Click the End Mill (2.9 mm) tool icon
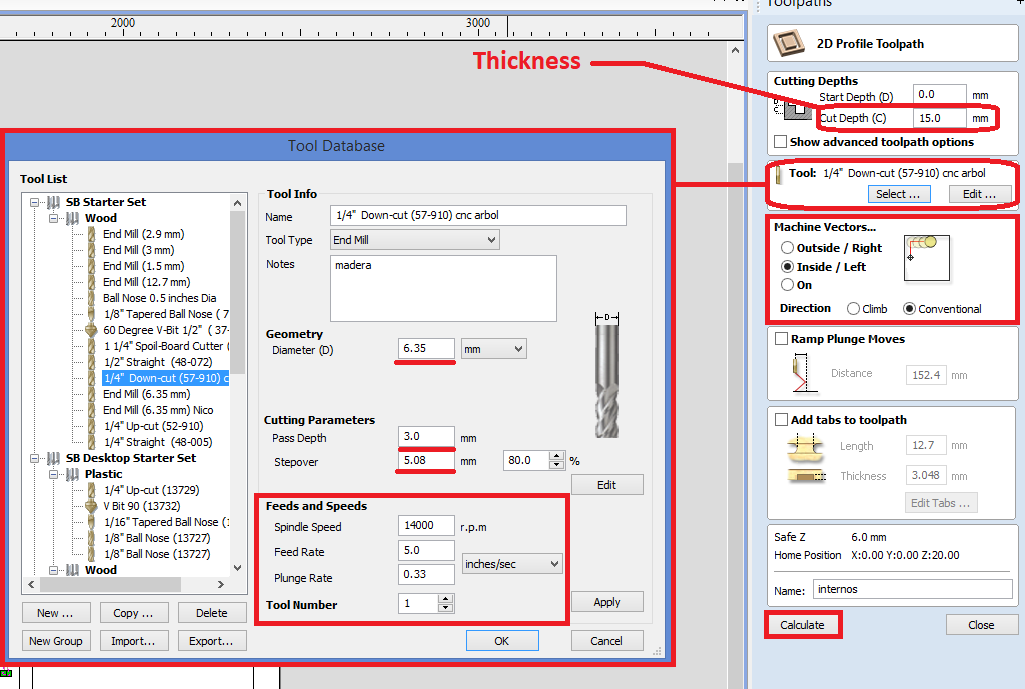The image size is (1025, 689). click(92, 234)
